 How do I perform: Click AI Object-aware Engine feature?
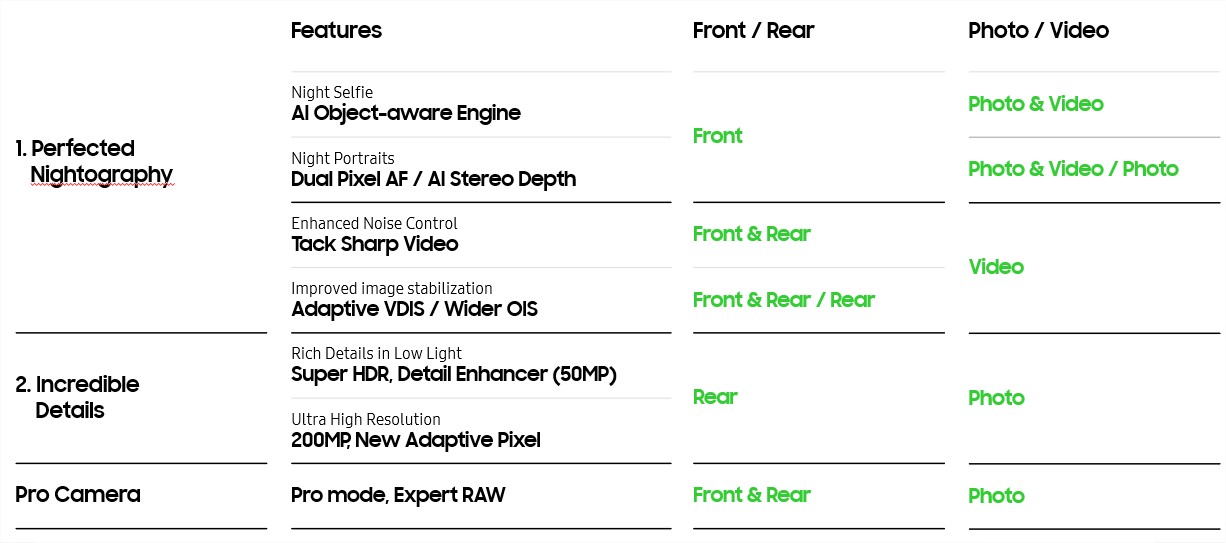pos(406,113)
